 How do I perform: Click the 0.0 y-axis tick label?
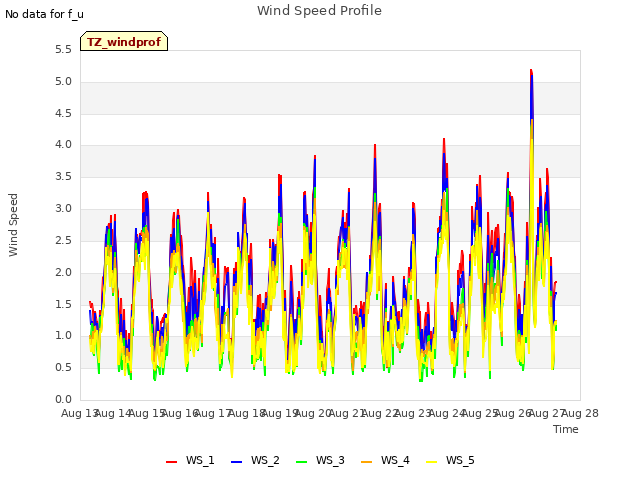[63, 400]
